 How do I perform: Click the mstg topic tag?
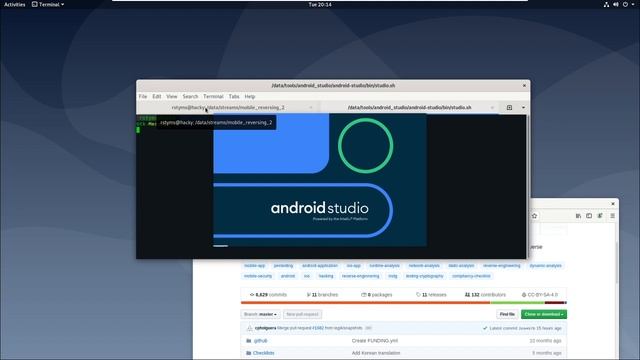point(393,276)
